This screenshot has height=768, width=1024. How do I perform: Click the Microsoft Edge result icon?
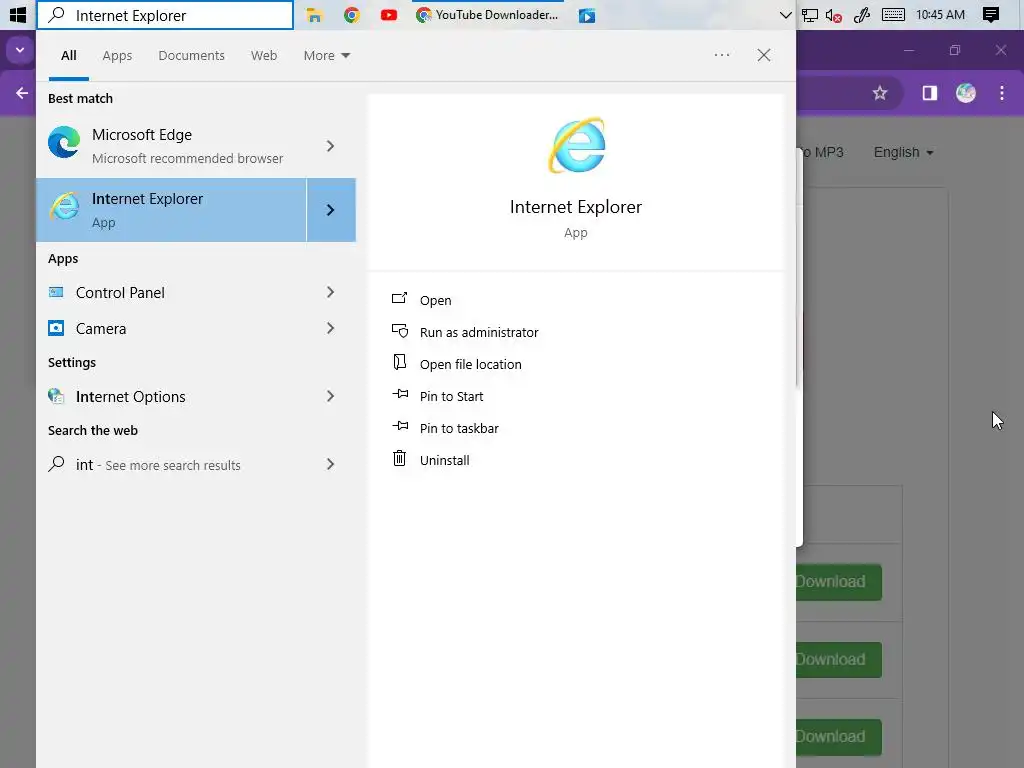click(64, 142)
